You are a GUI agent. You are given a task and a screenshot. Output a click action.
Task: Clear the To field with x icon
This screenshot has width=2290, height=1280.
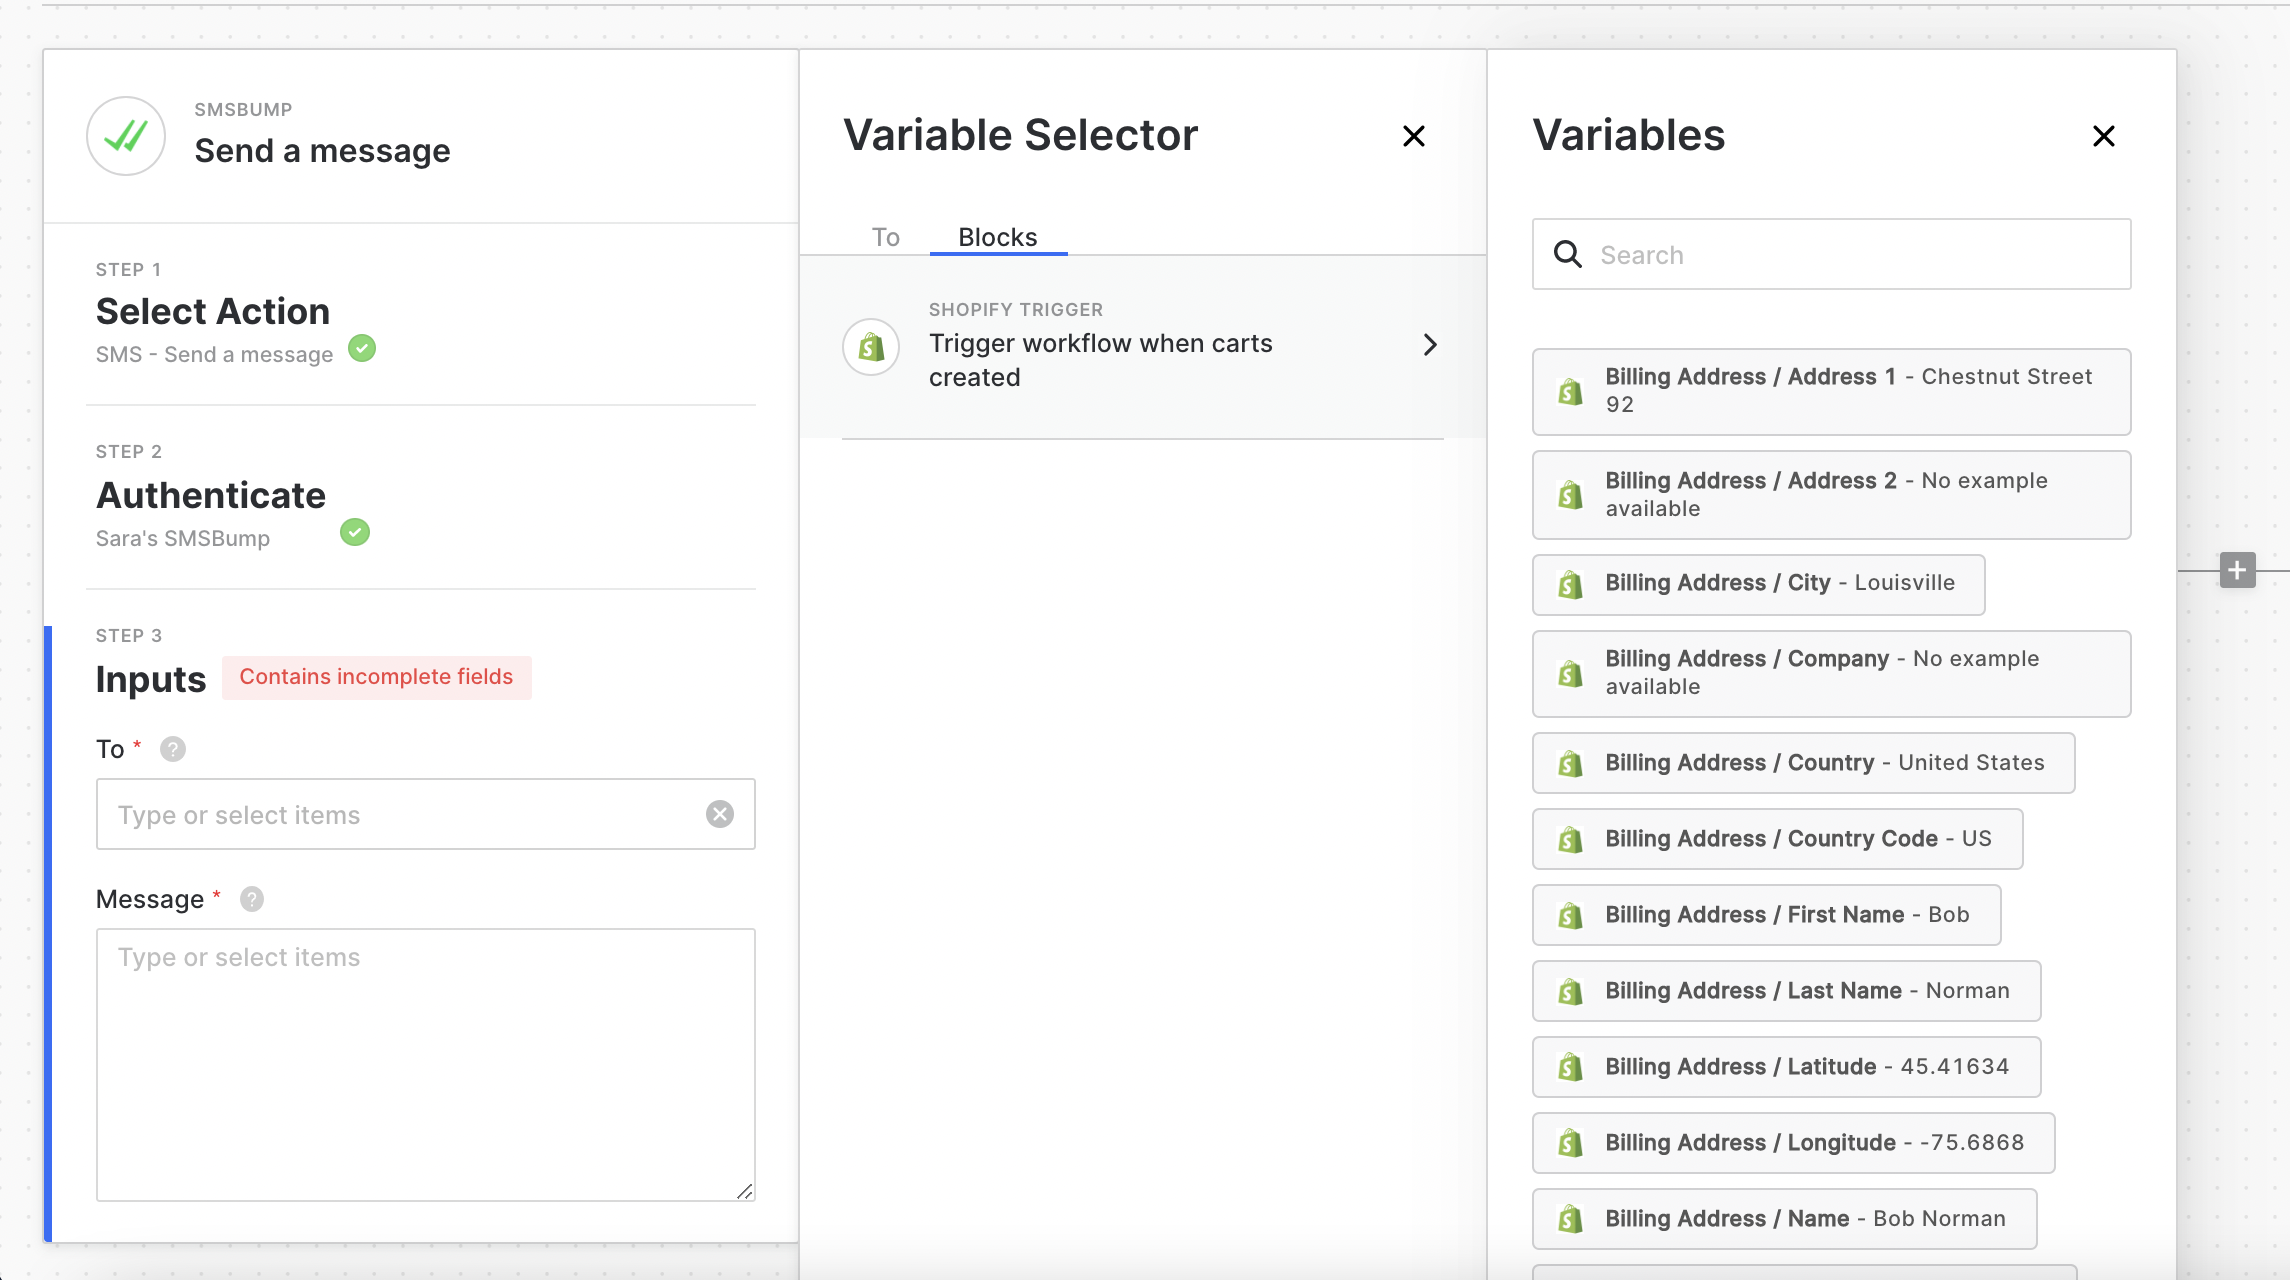720,814
